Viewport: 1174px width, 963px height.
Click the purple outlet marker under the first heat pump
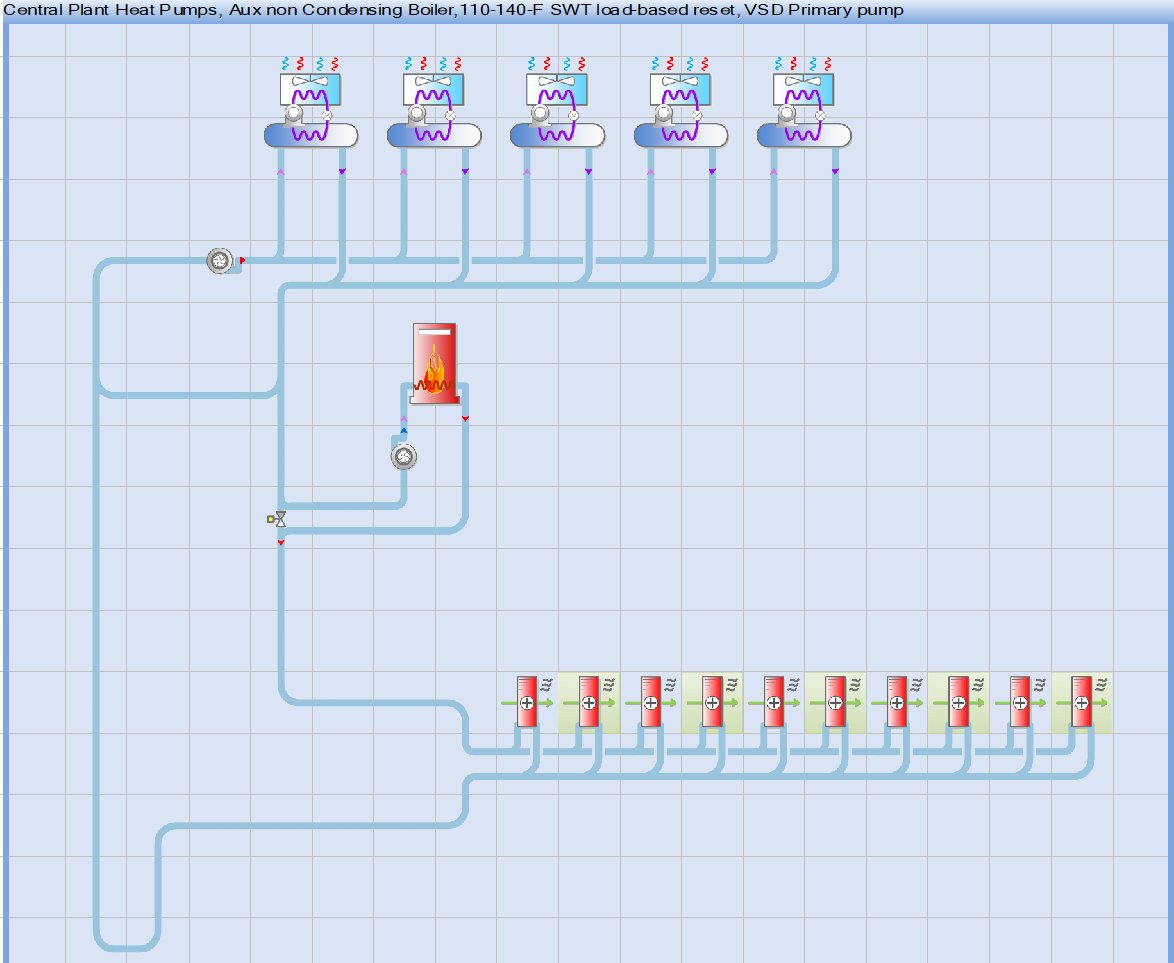(x=342, y=170)
